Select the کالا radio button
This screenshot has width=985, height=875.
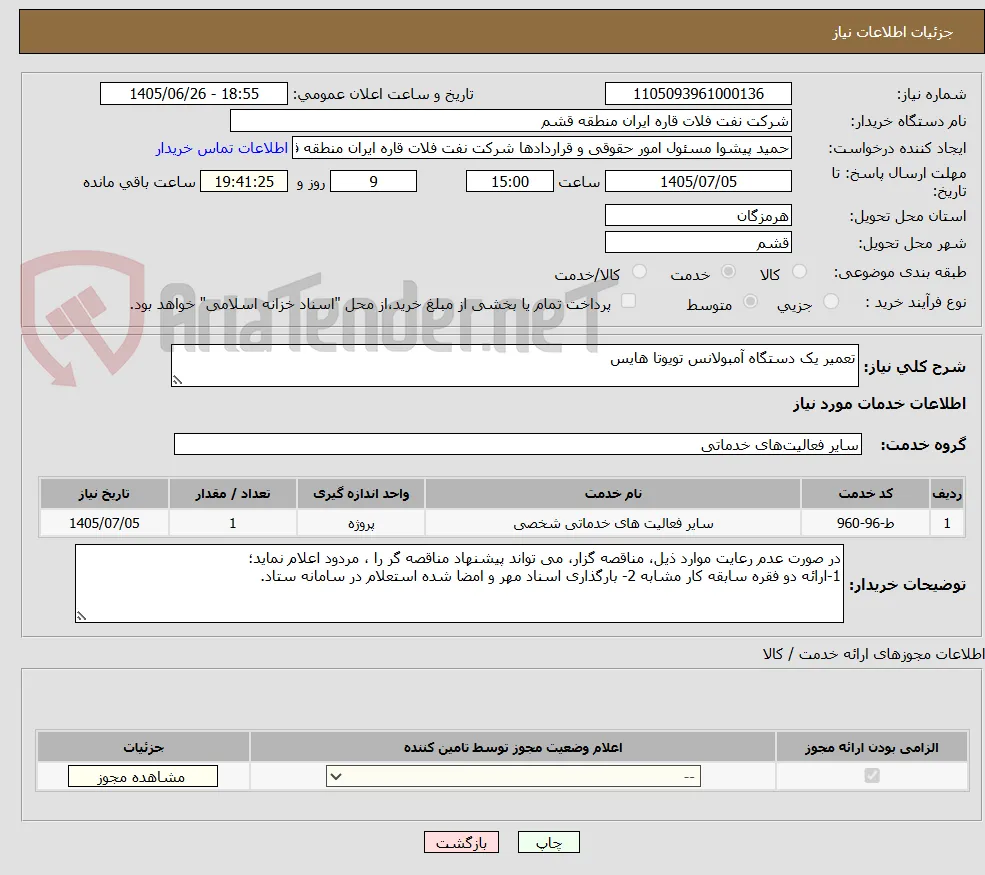click(799, 271)
